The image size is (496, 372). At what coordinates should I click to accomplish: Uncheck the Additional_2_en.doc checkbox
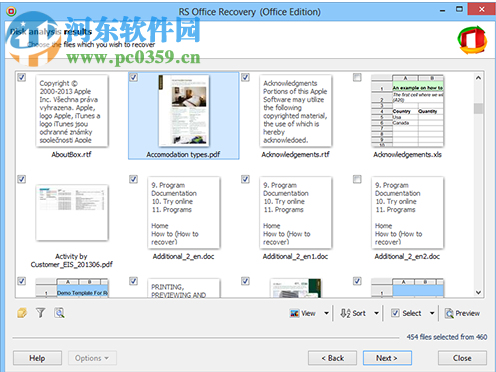coord(133,179)
